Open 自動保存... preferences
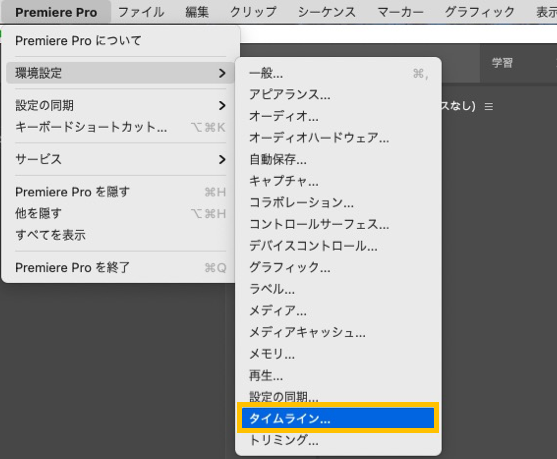 pyautogui.click(x=338, y=160)
